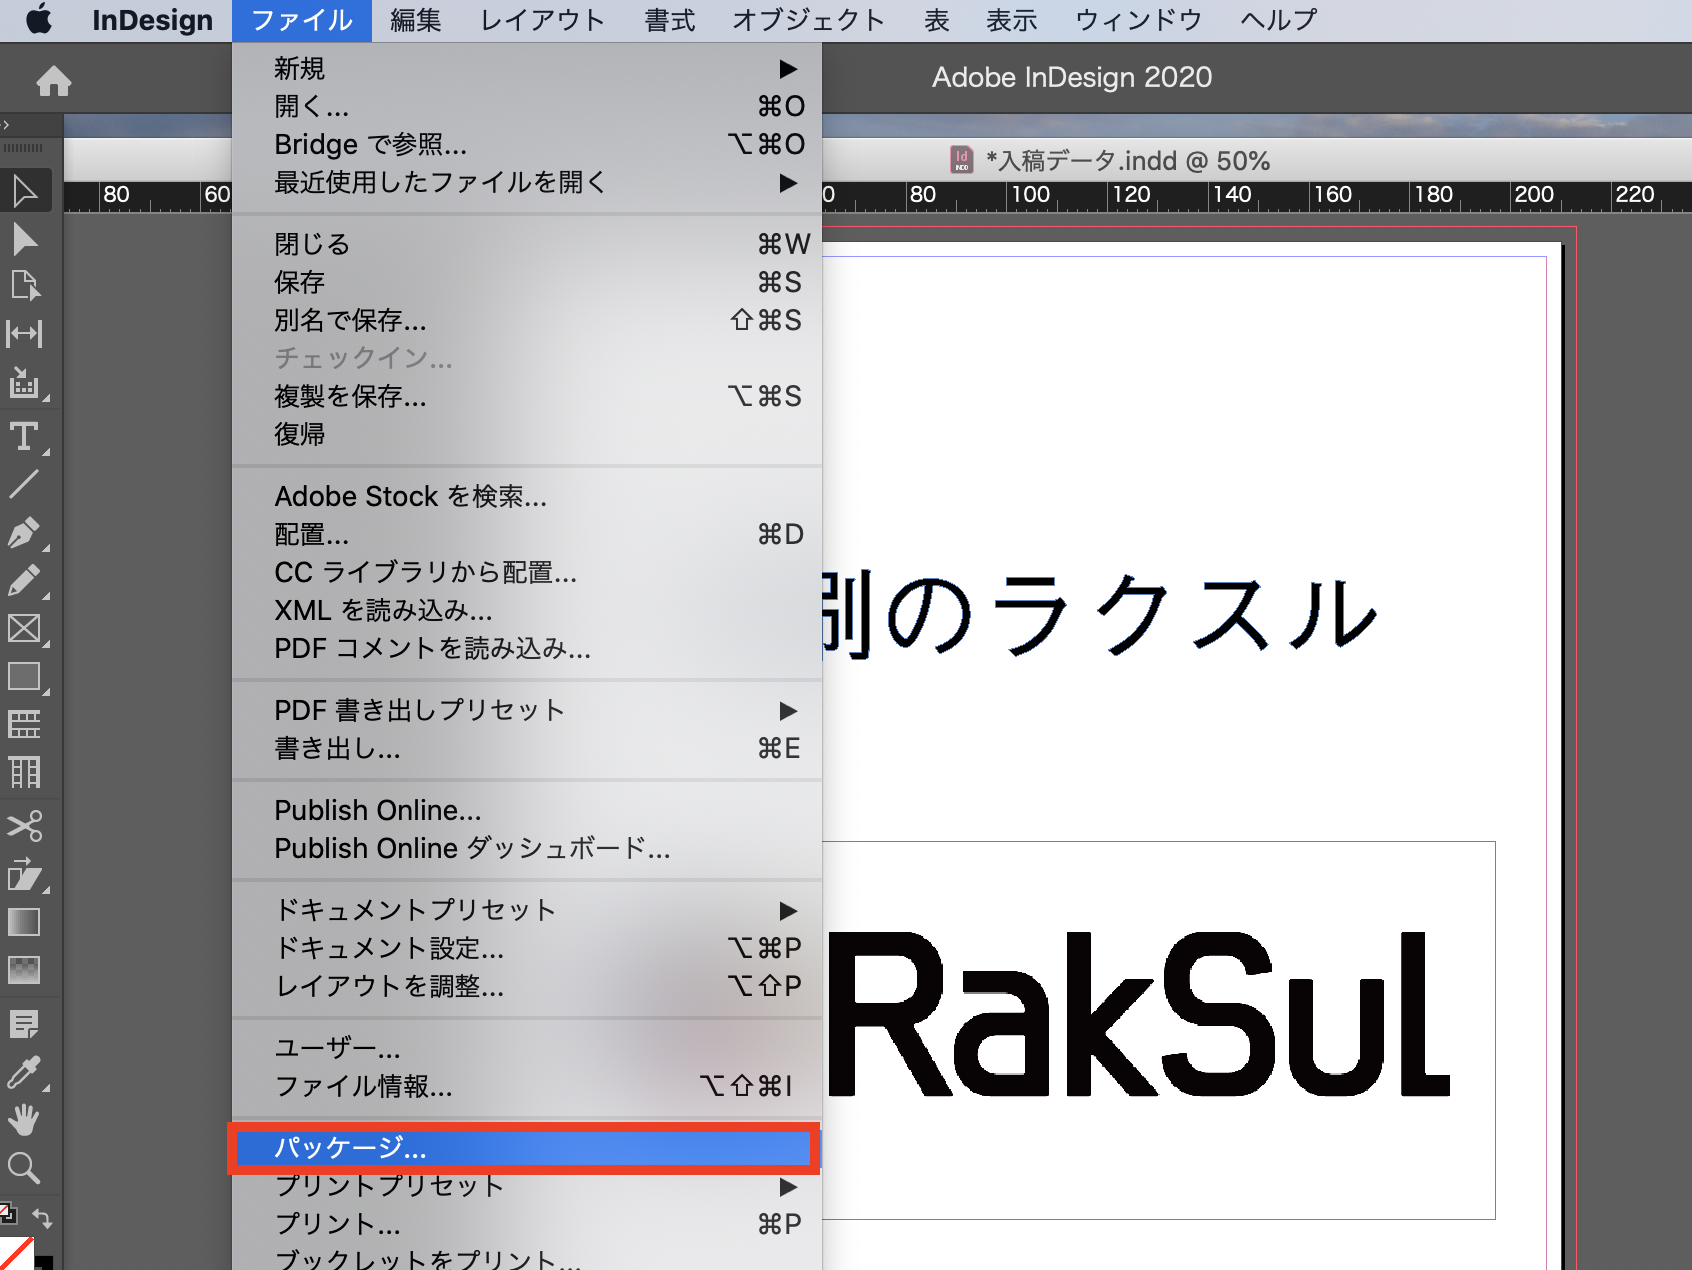Choose 別名で保存...

click(527, 320)
